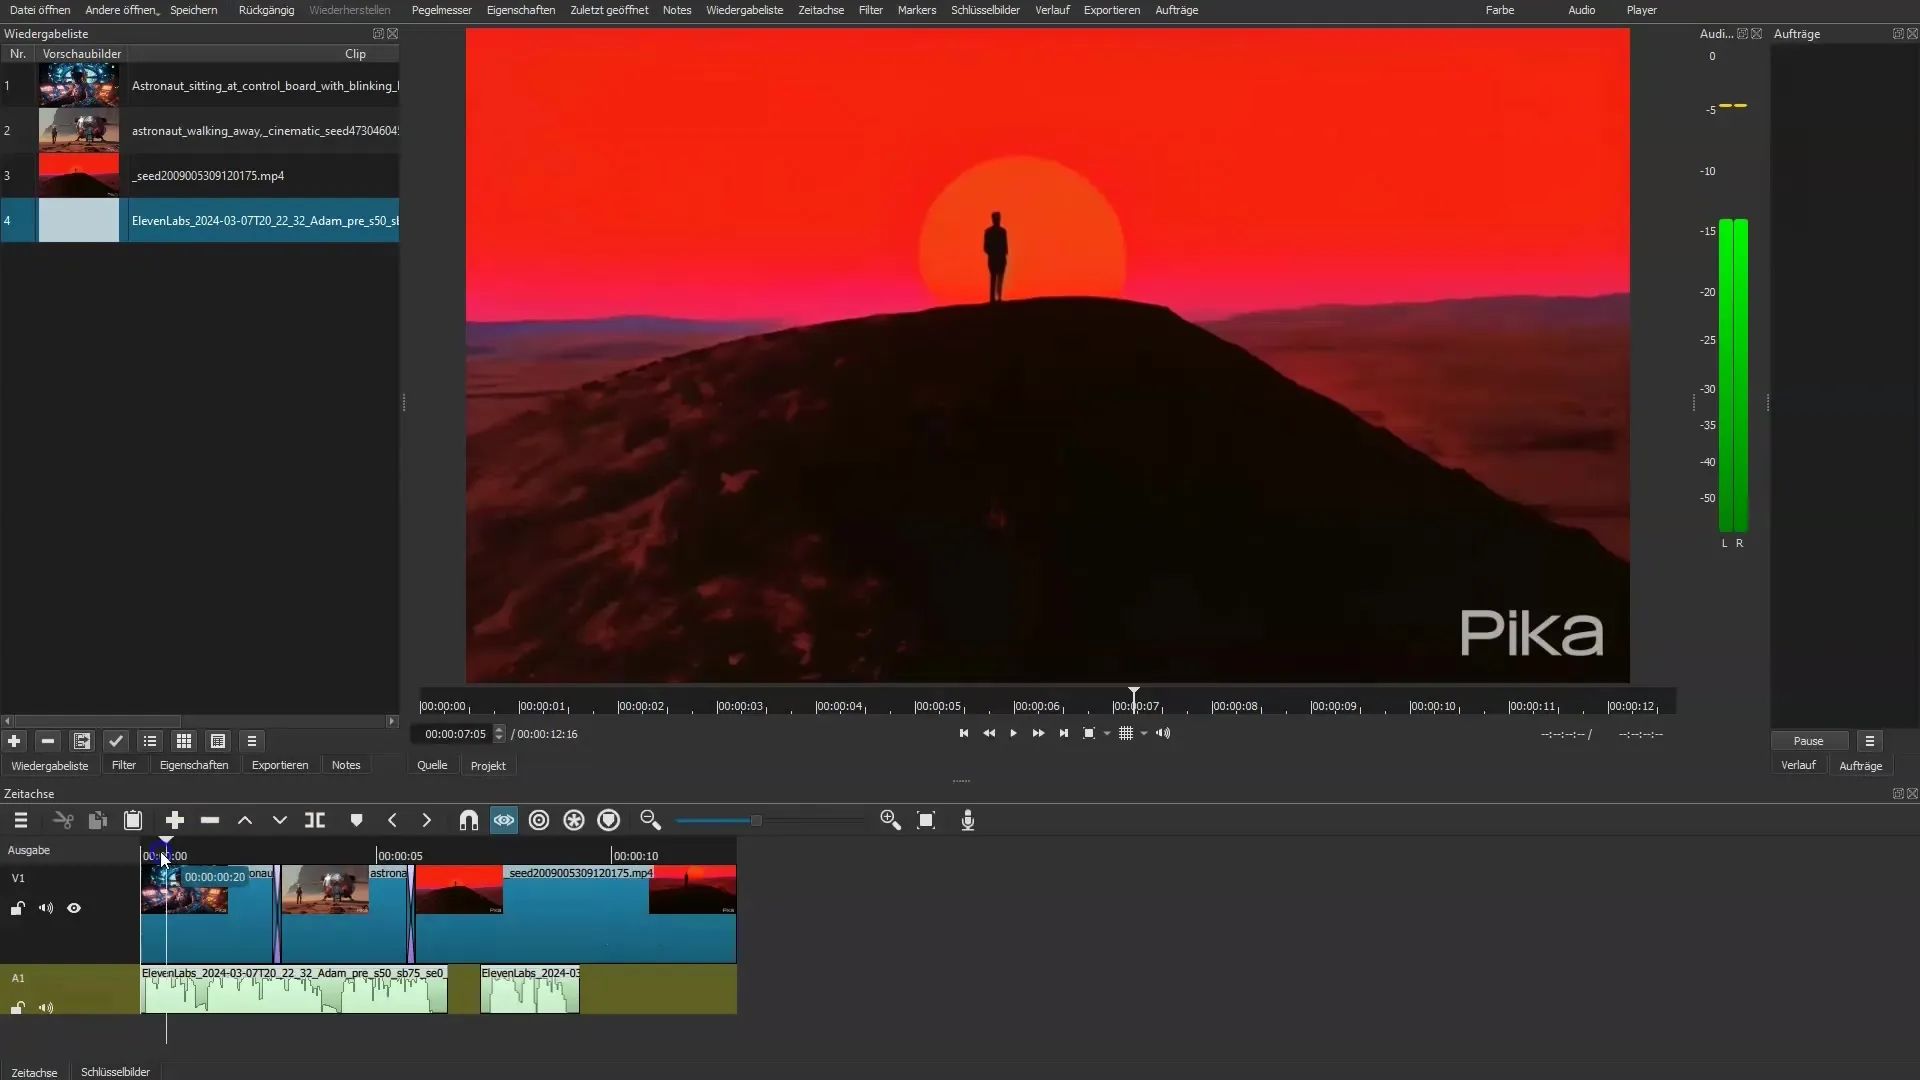Click the ripple delete icon in toolbar

coord(210,820)
